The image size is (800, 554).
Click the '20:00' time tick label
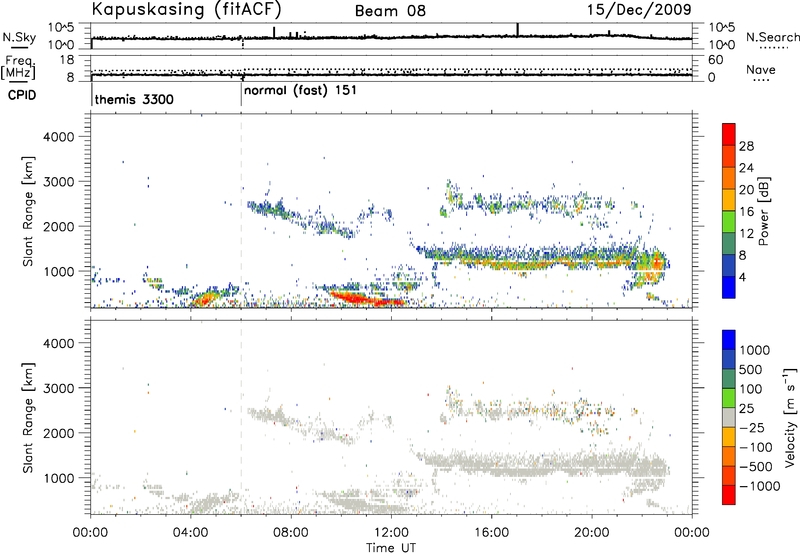pyautogui.click(x=592, y=533)
